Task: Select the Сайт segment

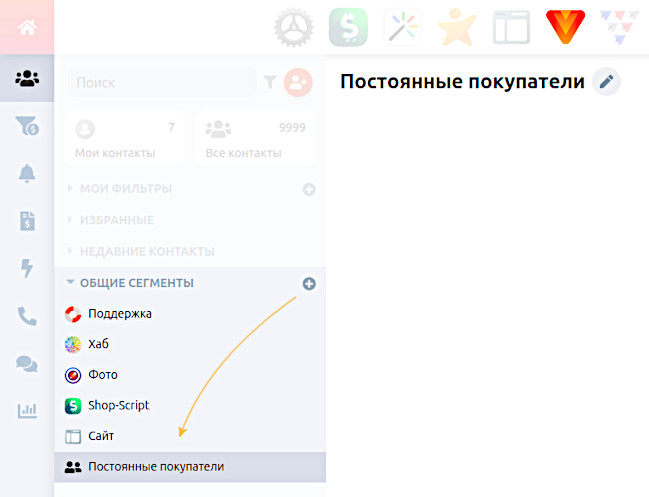Action: click(190, 436)
